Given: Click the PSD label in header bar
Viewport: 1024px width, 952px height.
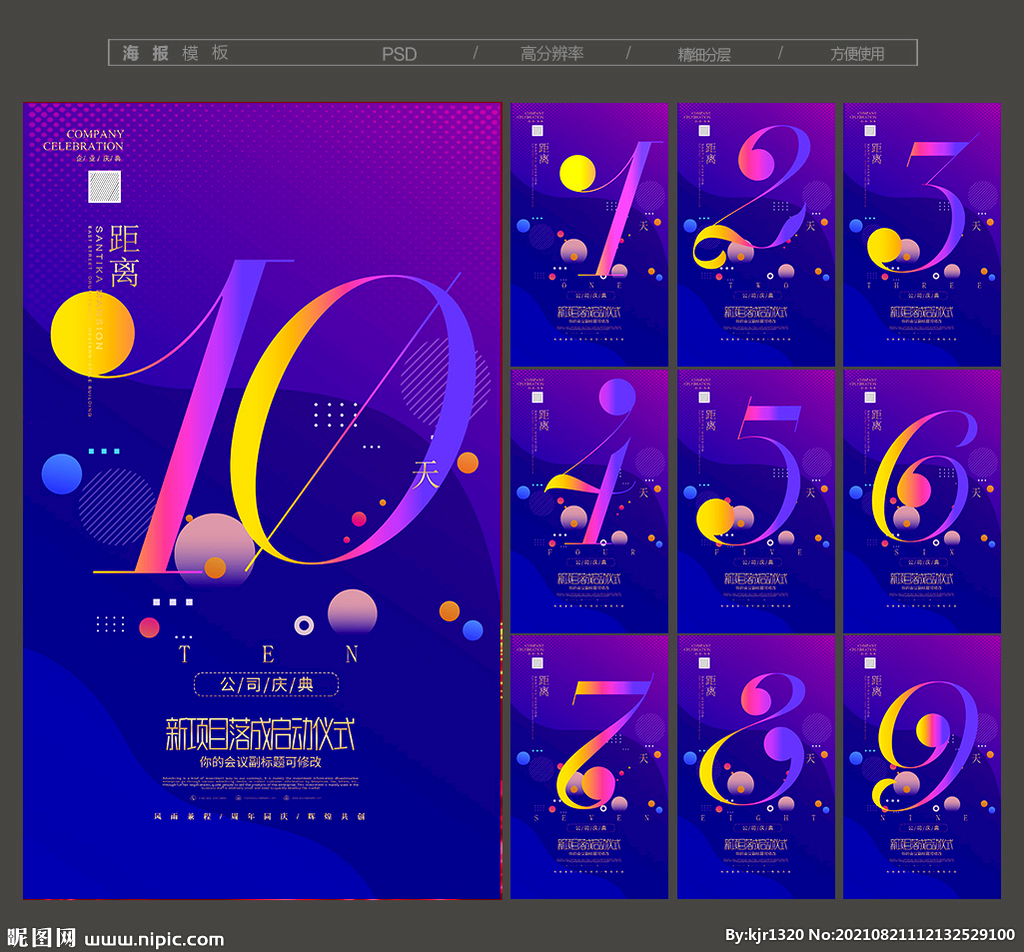Looking at the screenshot, I should pyautogui.click(x=399, y=54).
